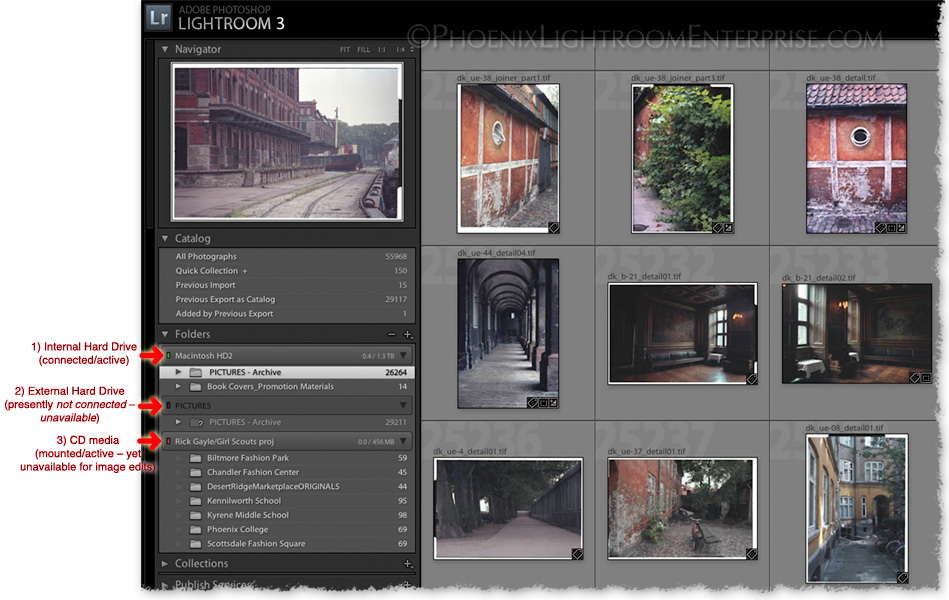The image size is (949, 600).
Task: Collapse the Folders panel header triangle
Action: point(163,334)
